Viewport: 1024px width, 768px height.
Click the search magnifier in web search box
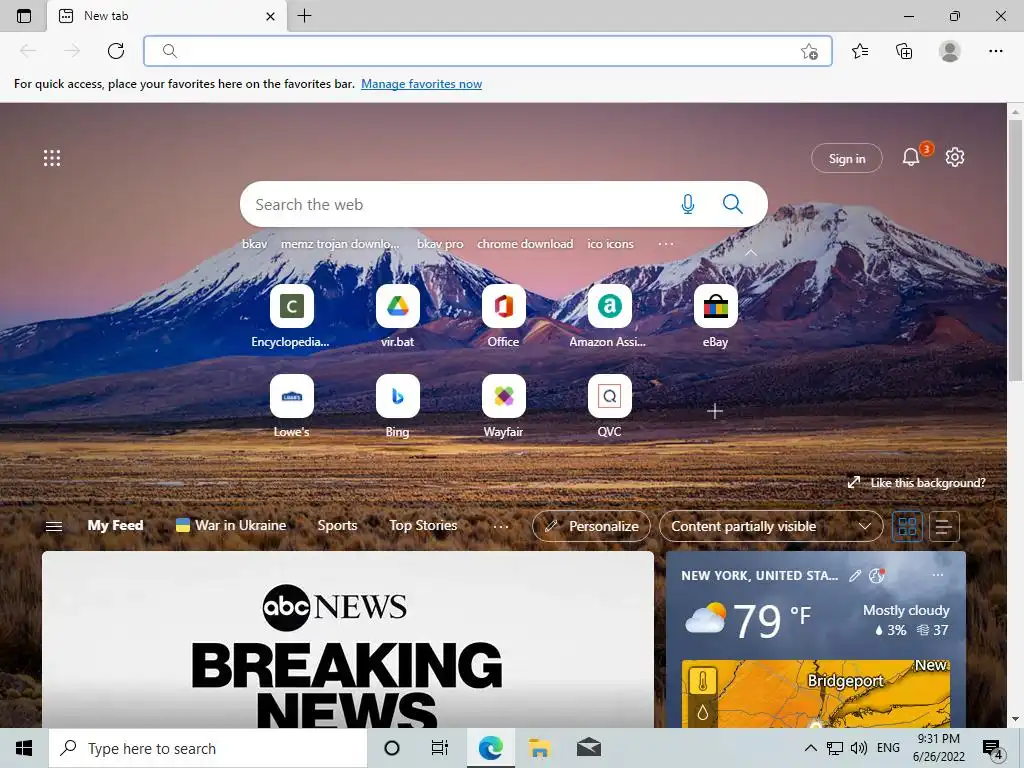(732, 204)
